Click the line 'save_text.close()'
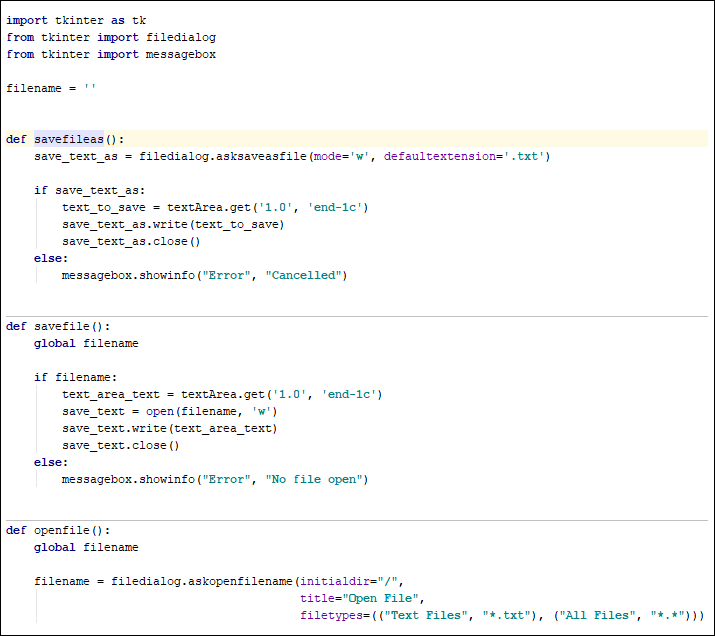The height and width of the screenshot is (636, 715). coord(121,445)
